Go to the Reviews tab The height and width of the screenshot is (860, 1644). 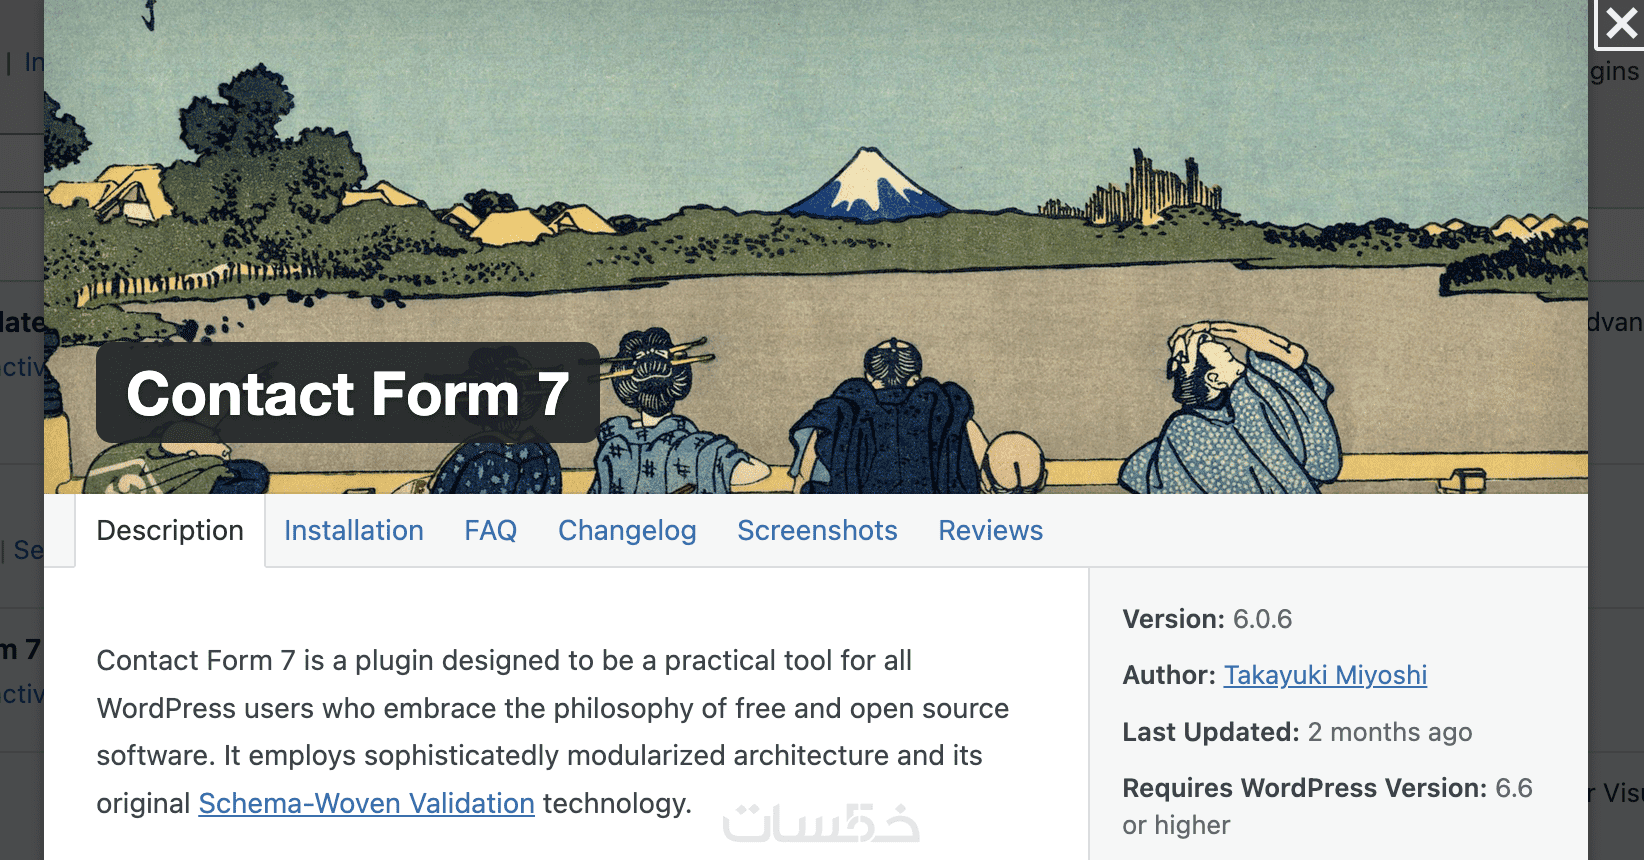pyautogui.click(x=990, y=530)
